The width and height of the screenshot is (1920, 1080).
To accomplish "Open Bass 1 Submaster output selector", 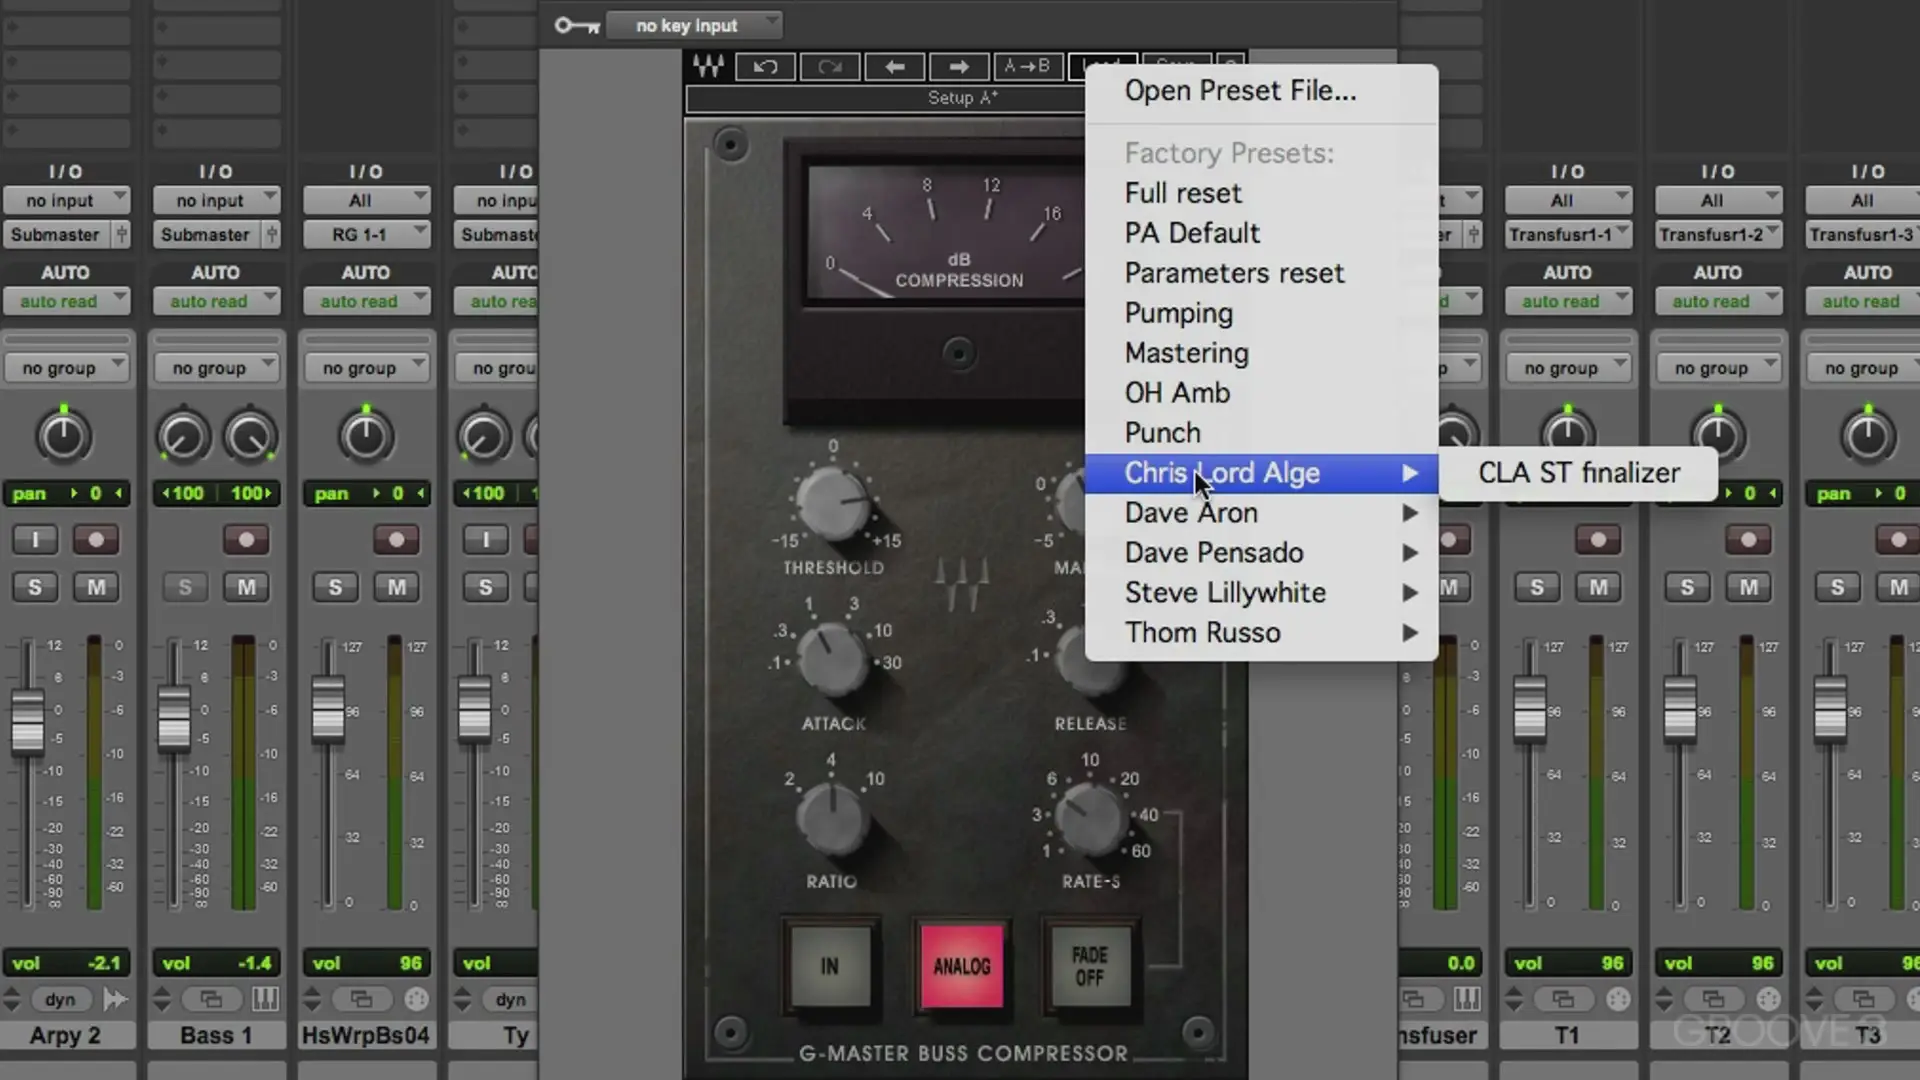I will 206,235.
